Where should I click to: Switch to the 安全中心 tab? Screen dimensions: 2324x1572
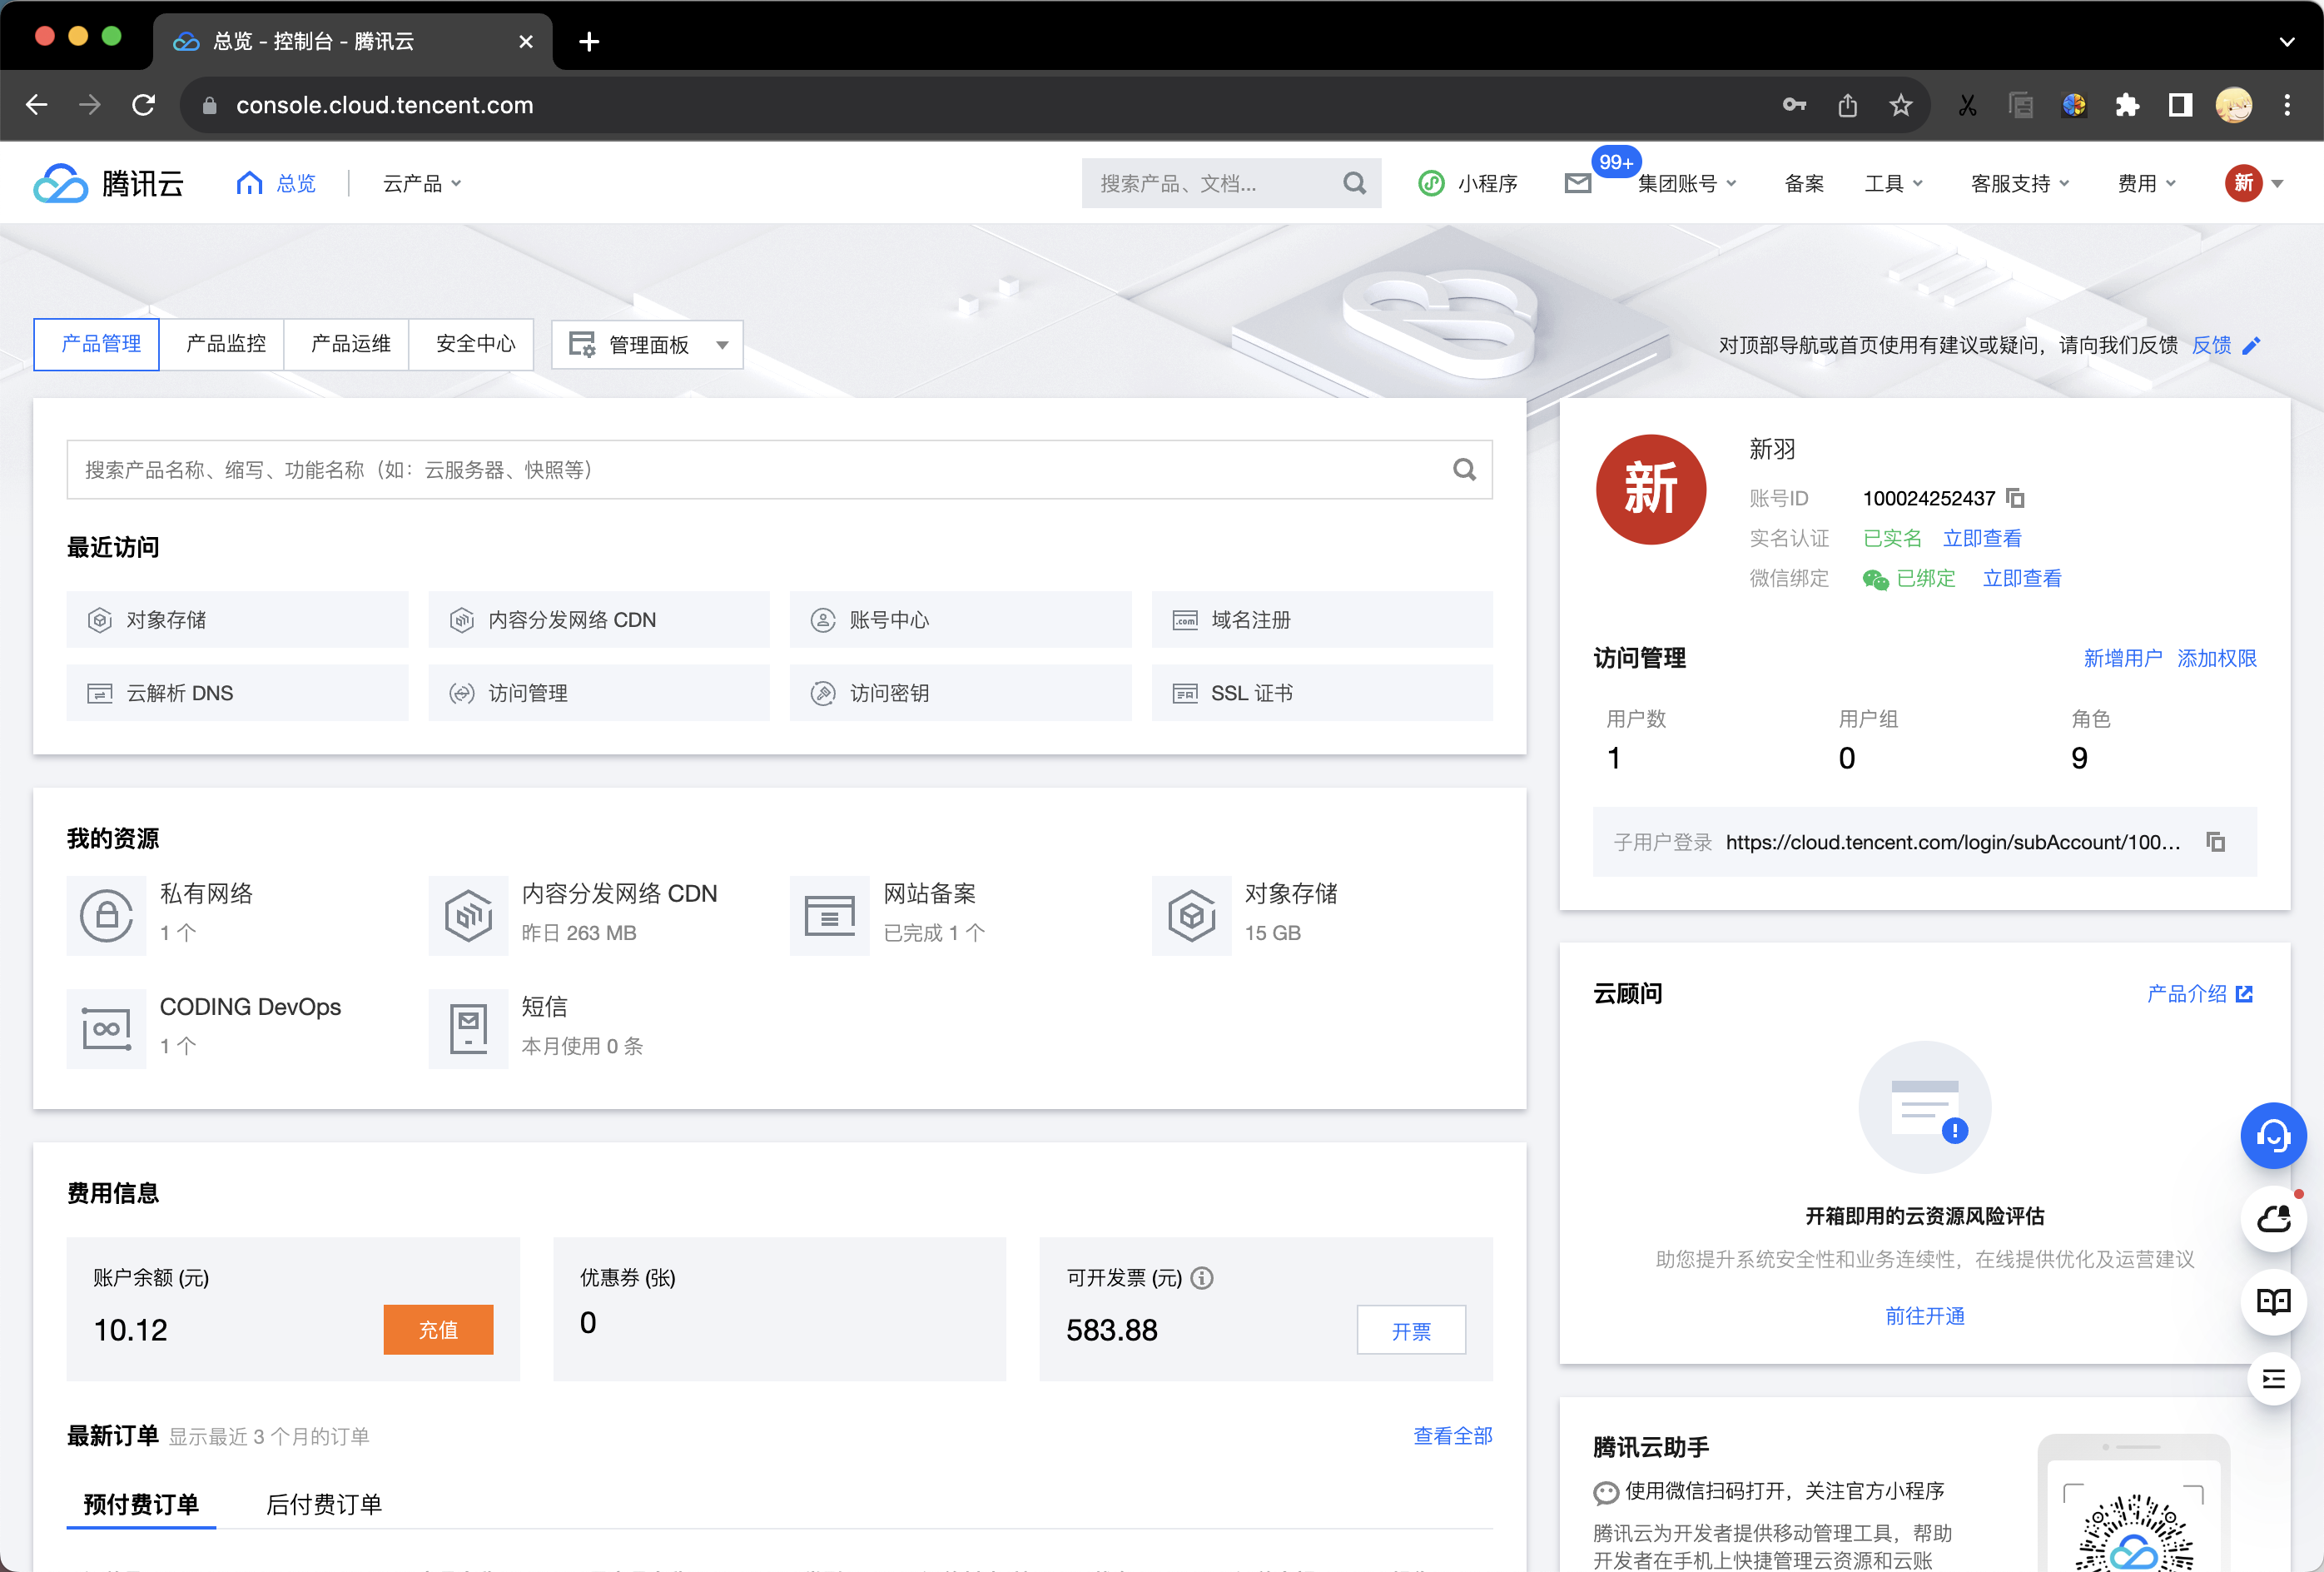(x=475, y=344)
